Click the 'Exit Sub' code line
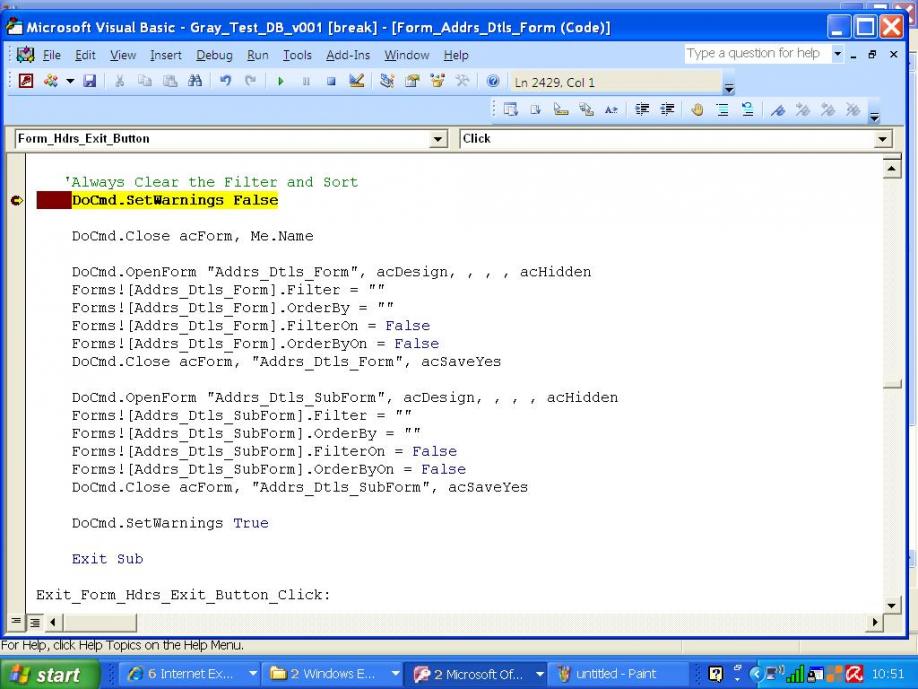Screen dimensions: 918x689 107,559
